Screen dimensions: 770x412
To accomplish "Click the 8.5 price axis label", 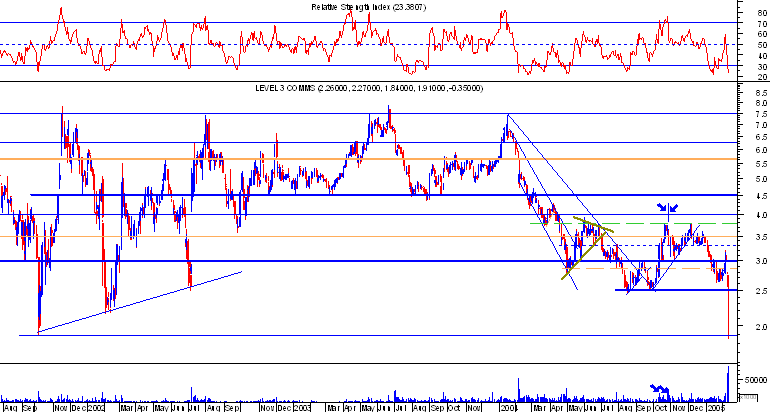I will tap(762, 93).
